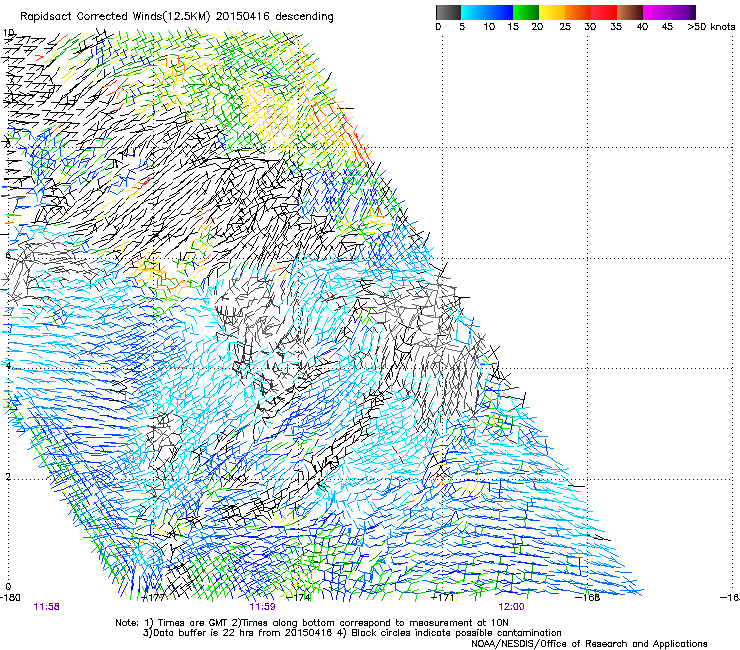The height and width of the screenshot is (650, 740).
Task: Click the 11:59 time label
Action: (x=262, y=607)
